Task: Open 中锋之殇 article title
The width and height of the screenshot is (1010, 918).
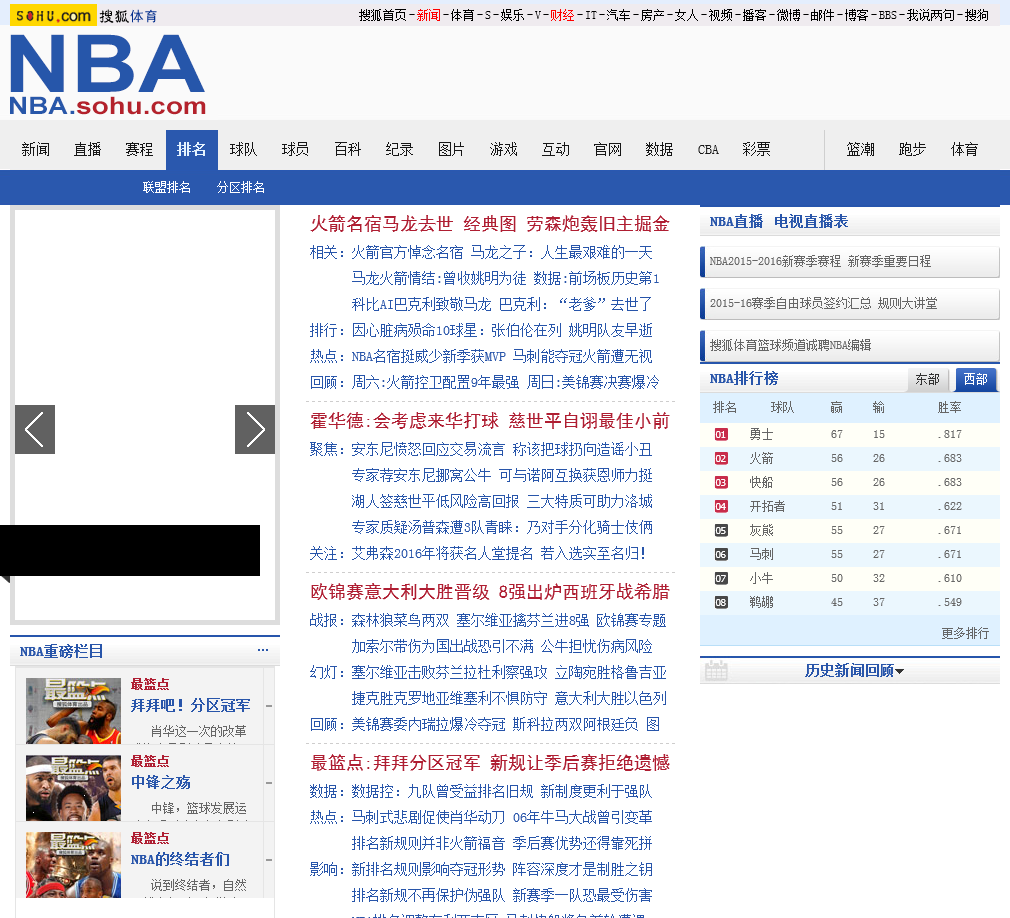Action: pyautogui.click(x=161, y=782)
